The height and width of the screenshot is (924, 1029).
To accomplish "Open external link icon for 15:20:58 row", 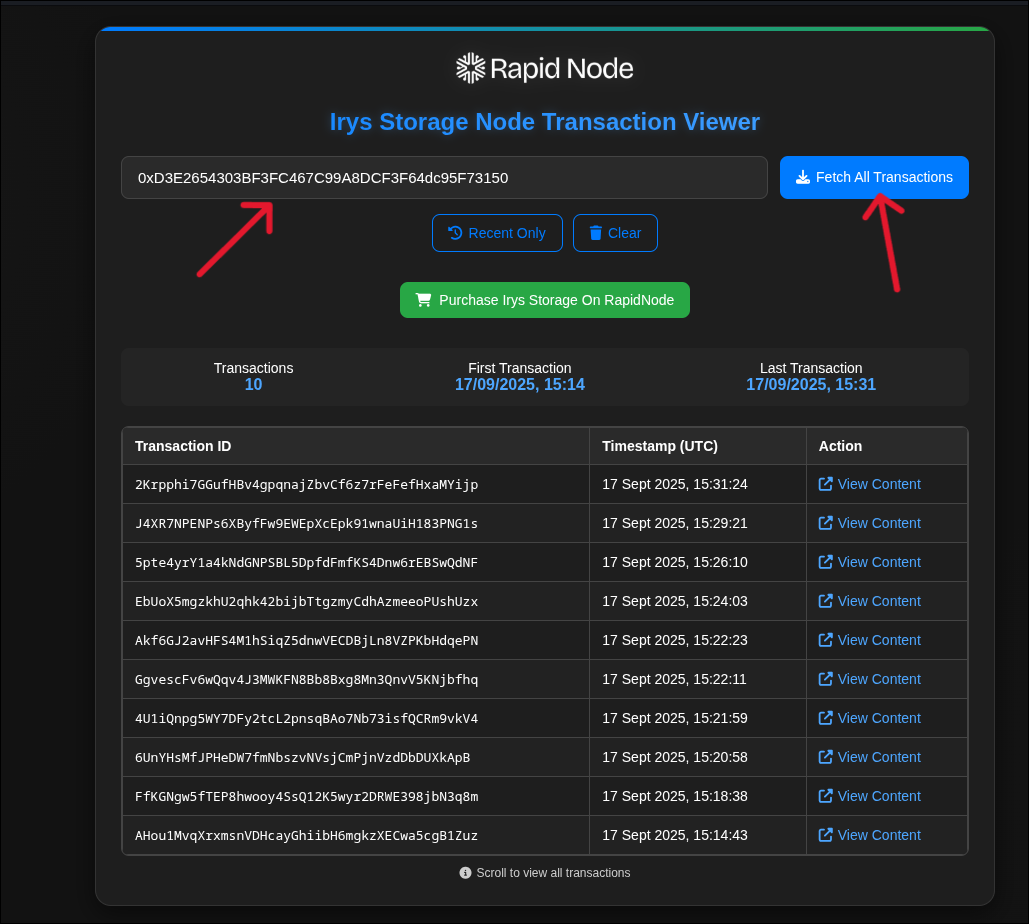I will pyautogui.click(x=826, y=757).
